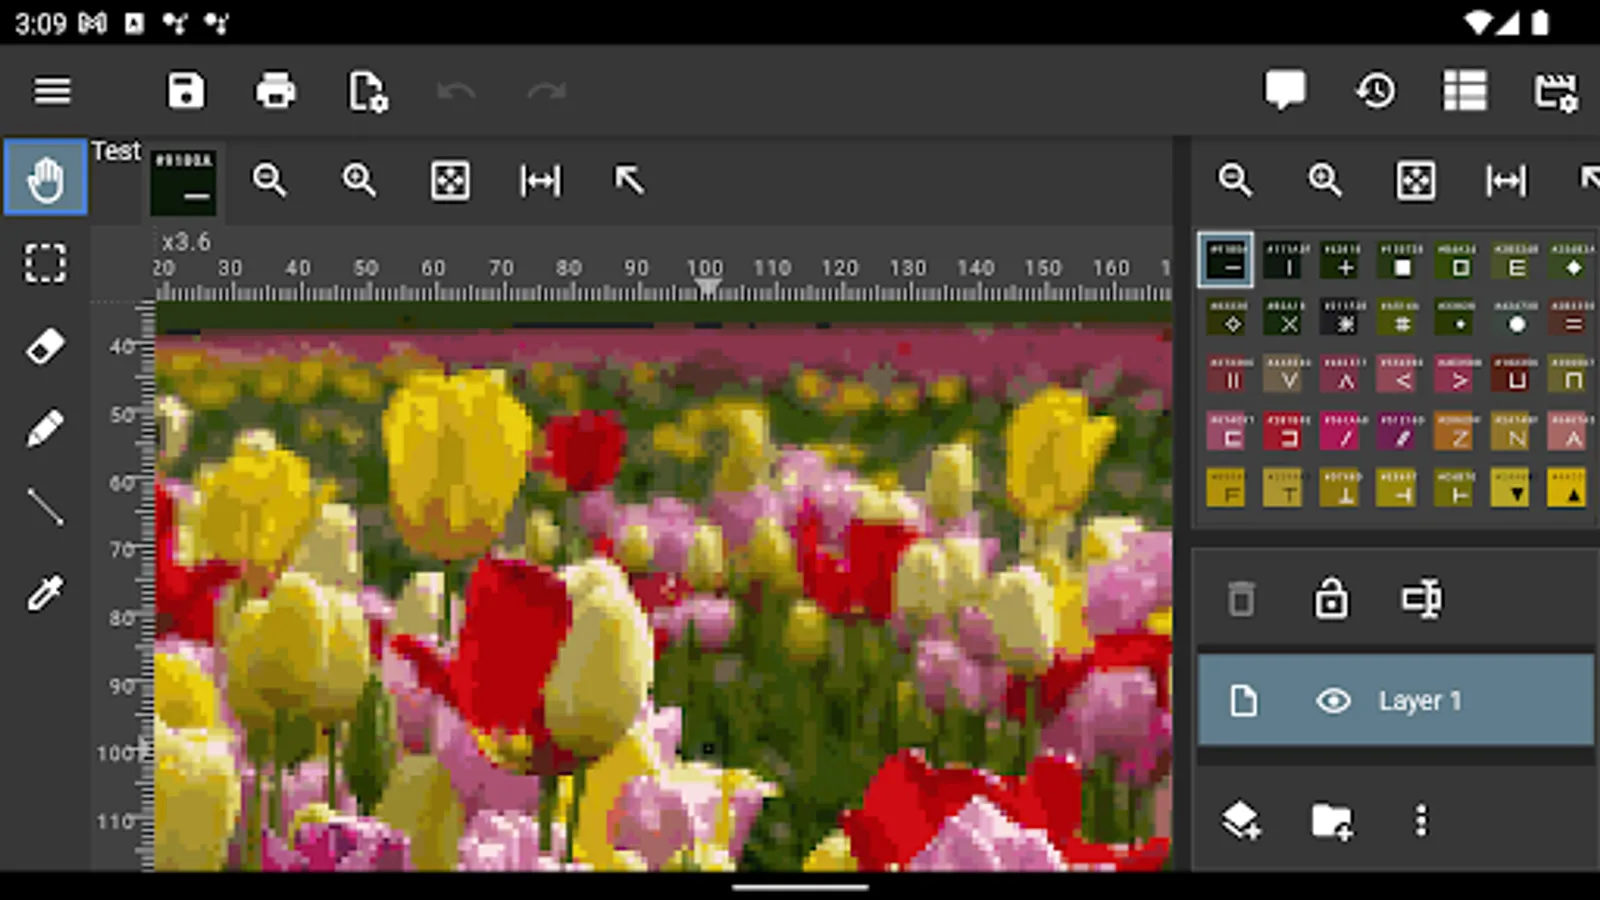
Task: Click the printer icon
Action: pyautogui.click(x=275, y=91)
